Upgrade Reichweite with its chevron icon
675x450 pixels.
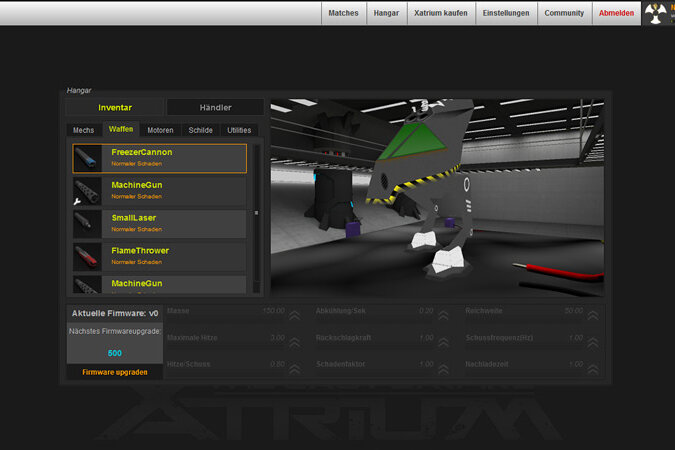pyautogui.click(x=593, y=315)
